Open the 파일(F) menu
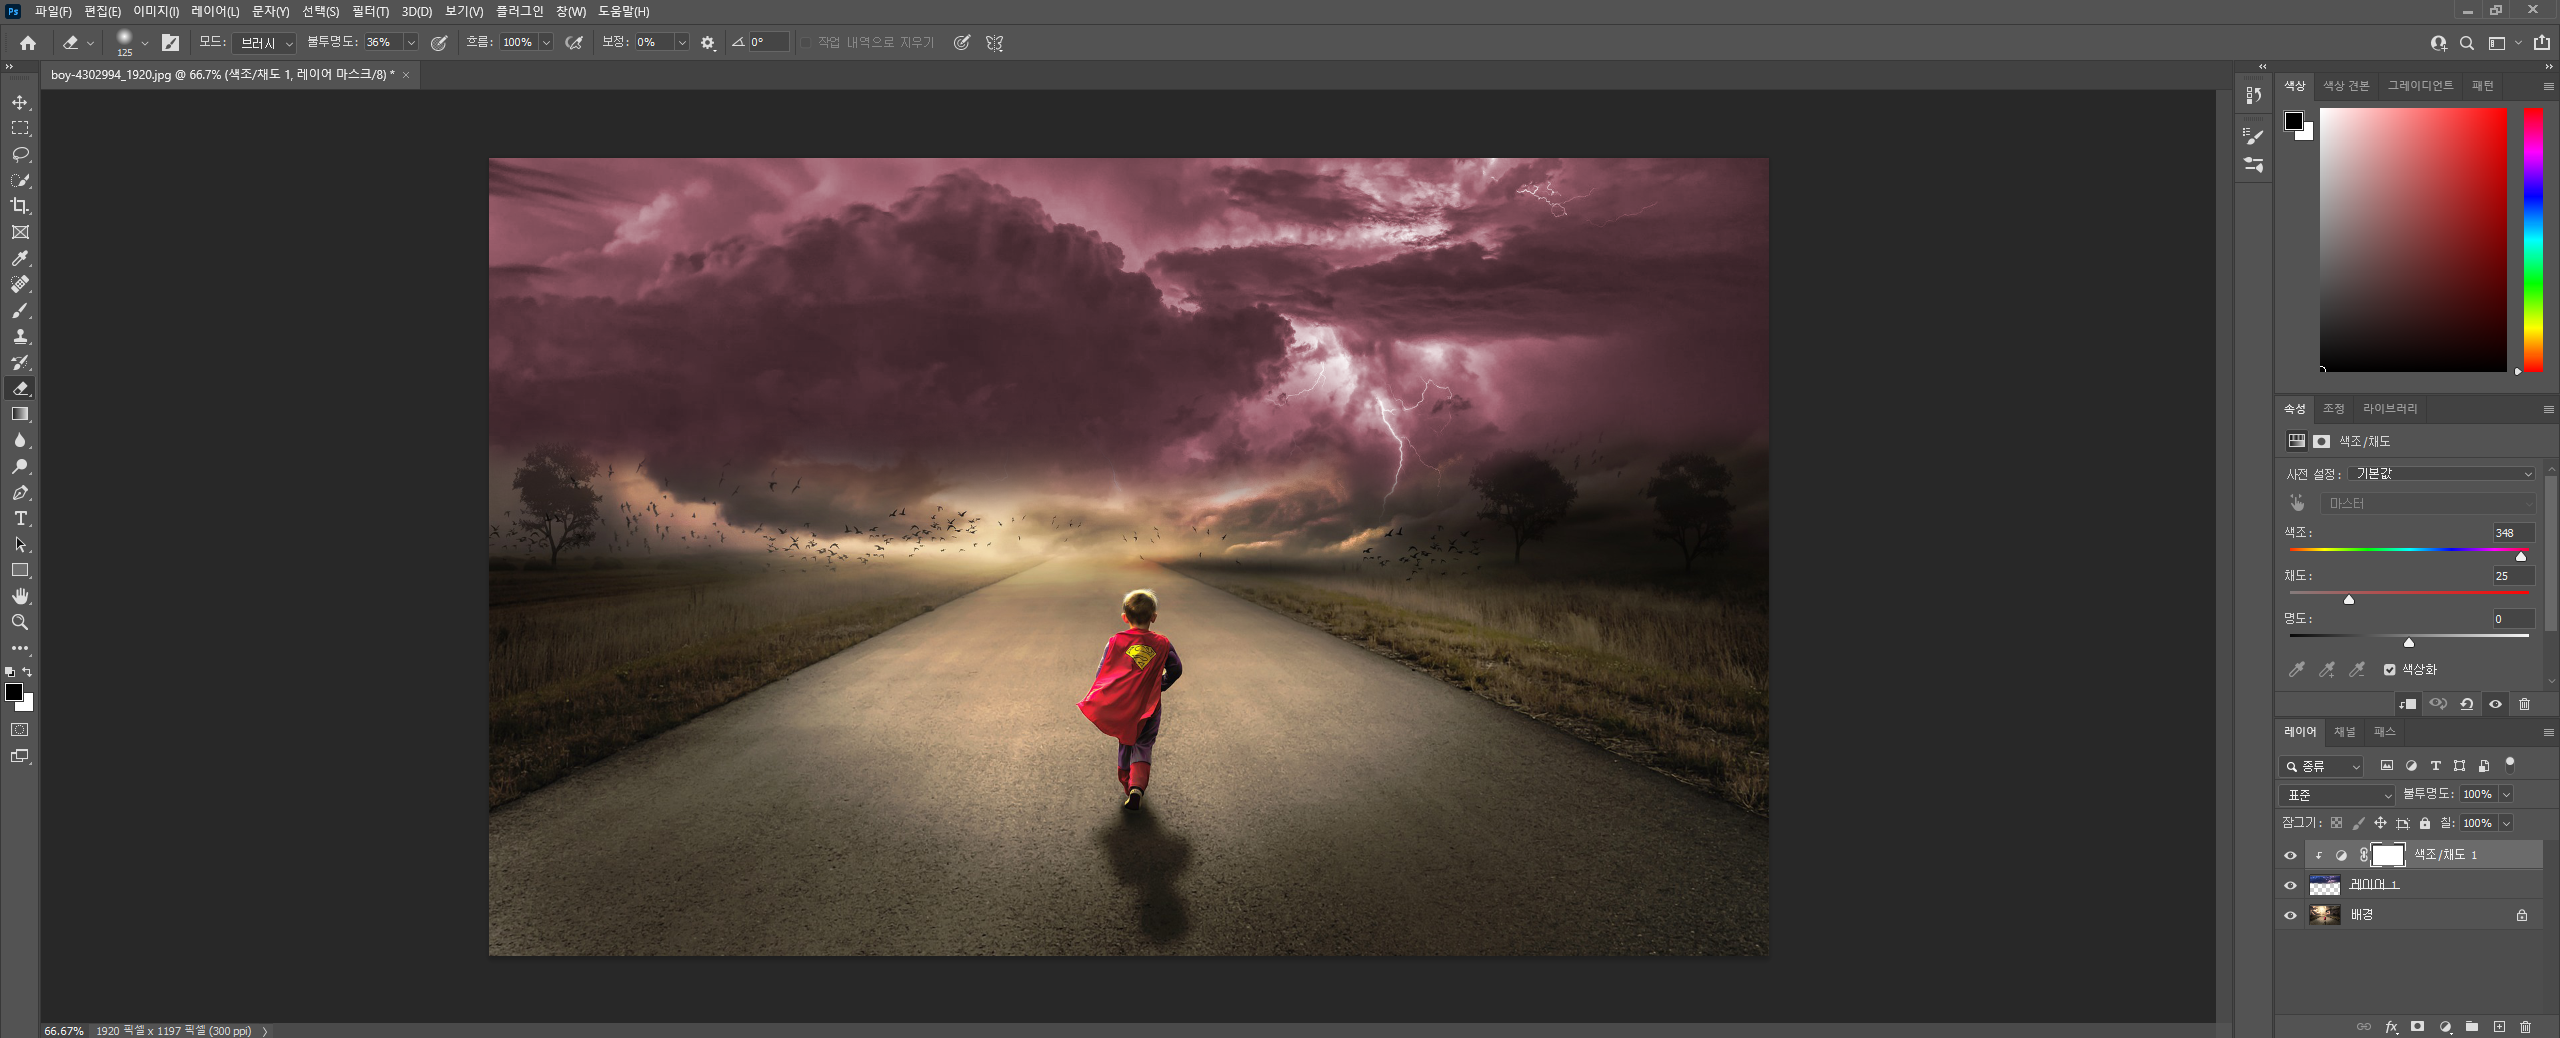The height and width of the screenshot is (1038, 2560). [x=53, y=11]
